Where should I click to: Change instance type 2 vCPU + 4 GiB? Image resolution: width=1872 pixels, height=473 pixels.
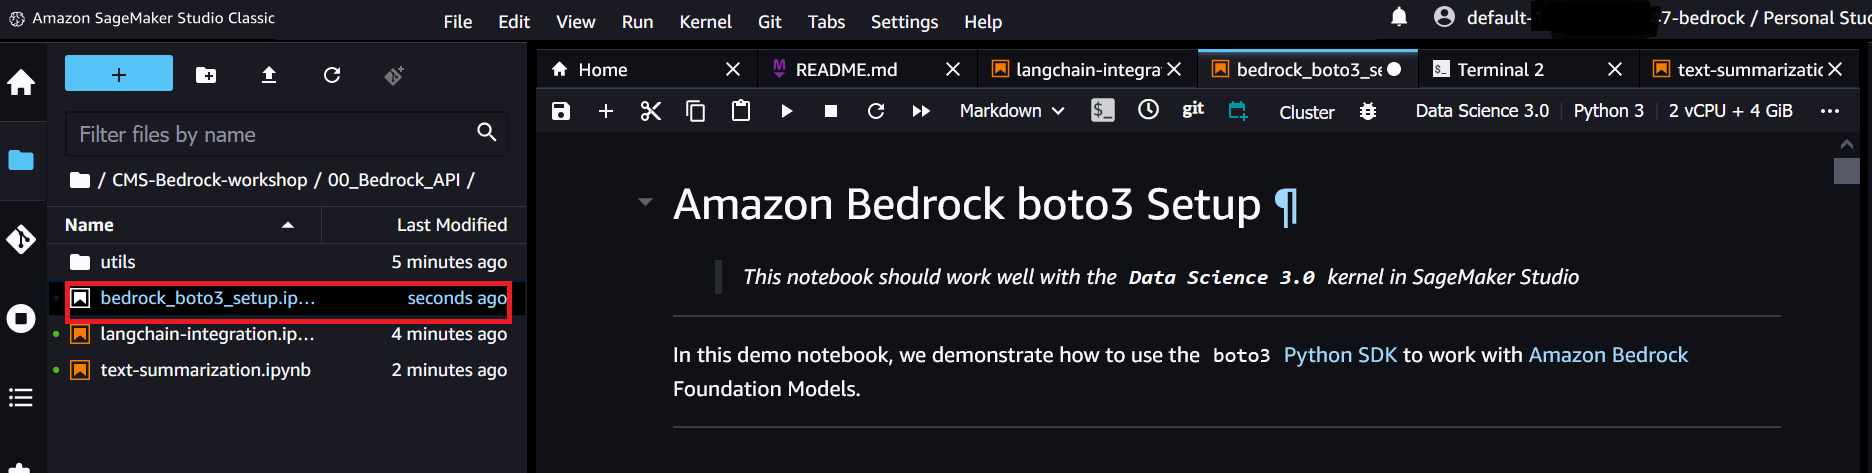1730,111
